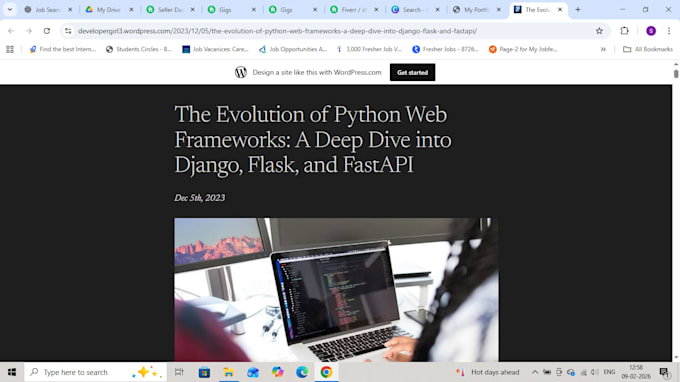Click the 'Dec 5th, 2023' date
Image resolution: width=680 pixels, height=382 pixels.
tap(199, 198)
